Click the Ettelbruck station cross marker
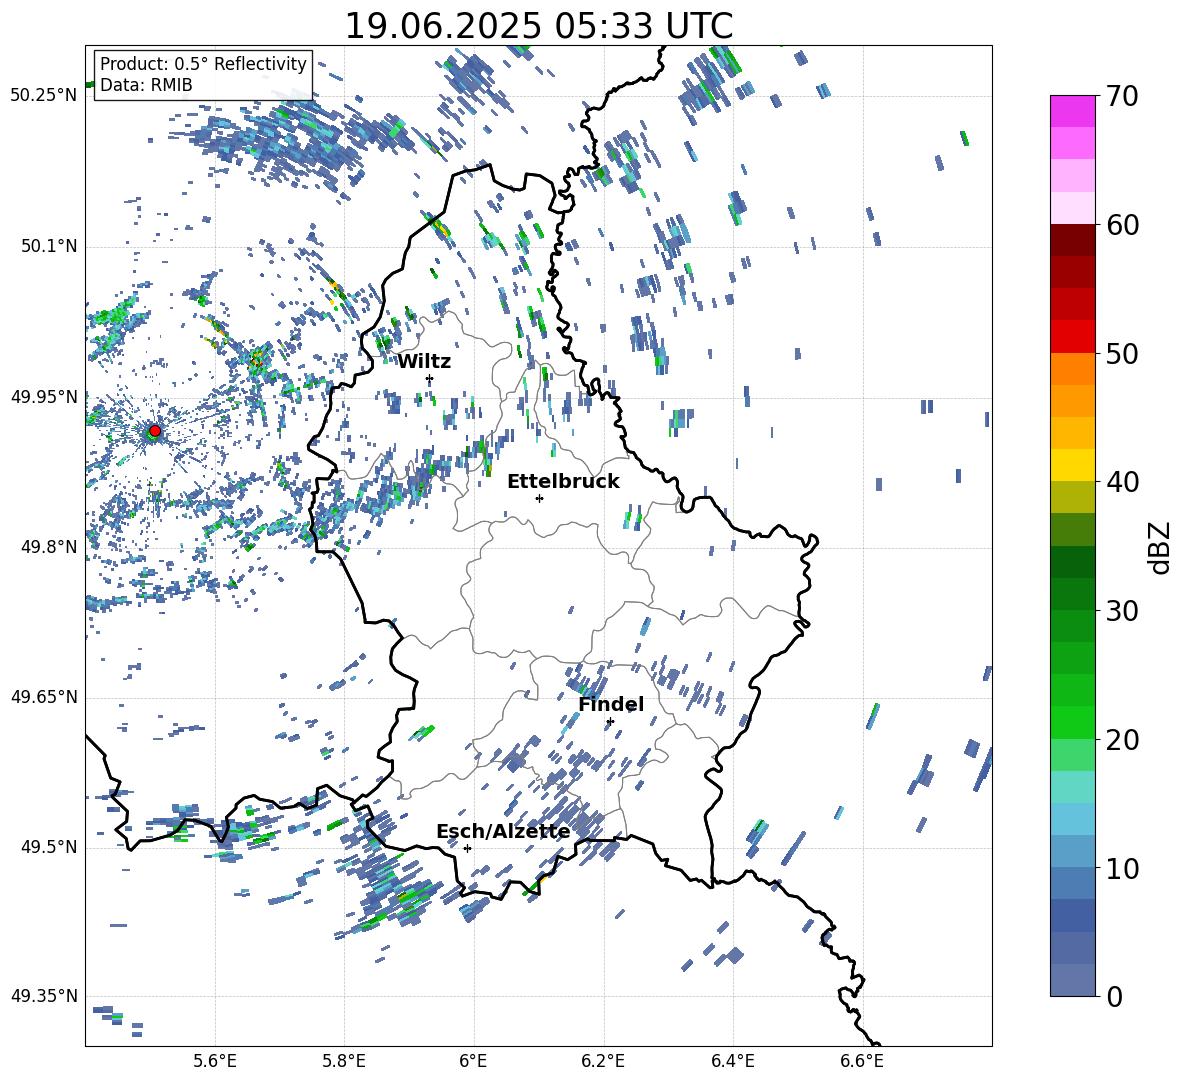The width and height of the screenshot is (1184, 1081). coord(539,498)
